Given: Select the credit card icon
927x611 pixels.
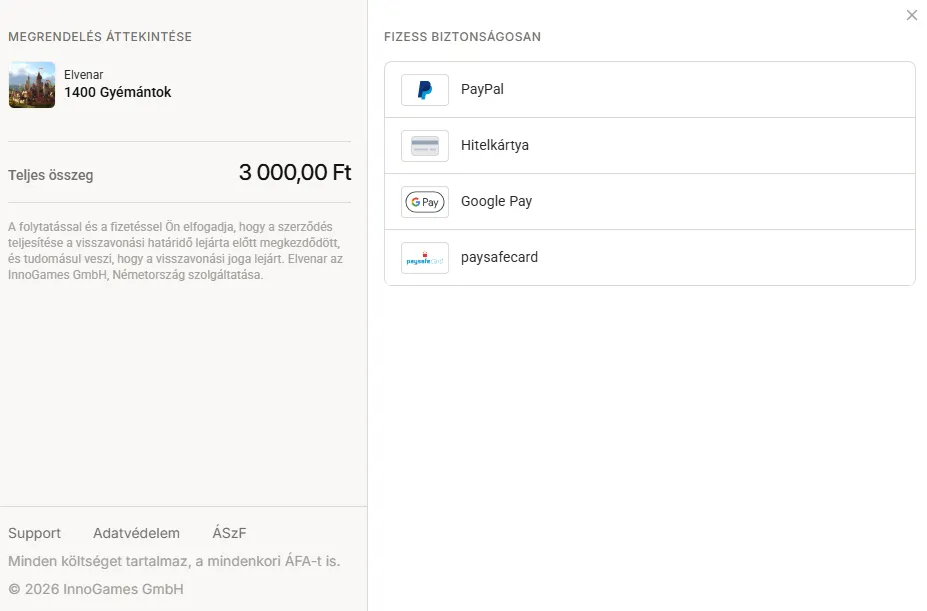Looking at the screenshot, I should 424,146.
